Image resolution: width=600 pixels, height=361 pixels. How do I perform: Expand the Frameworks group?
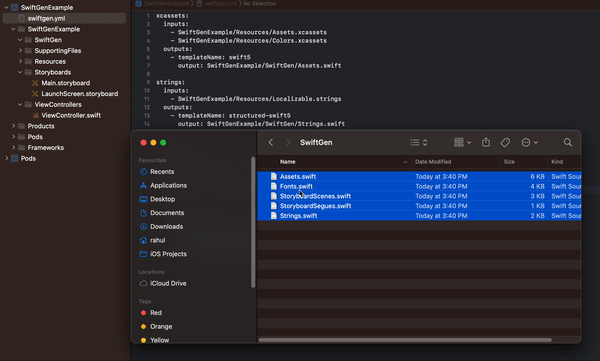point(13,147)
